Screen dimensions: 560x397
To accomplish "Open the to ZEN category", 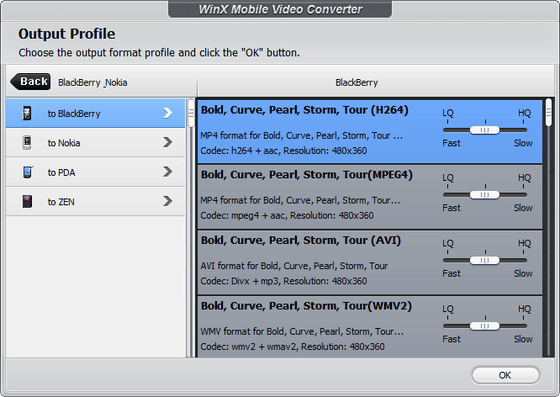I will [95, 201].
